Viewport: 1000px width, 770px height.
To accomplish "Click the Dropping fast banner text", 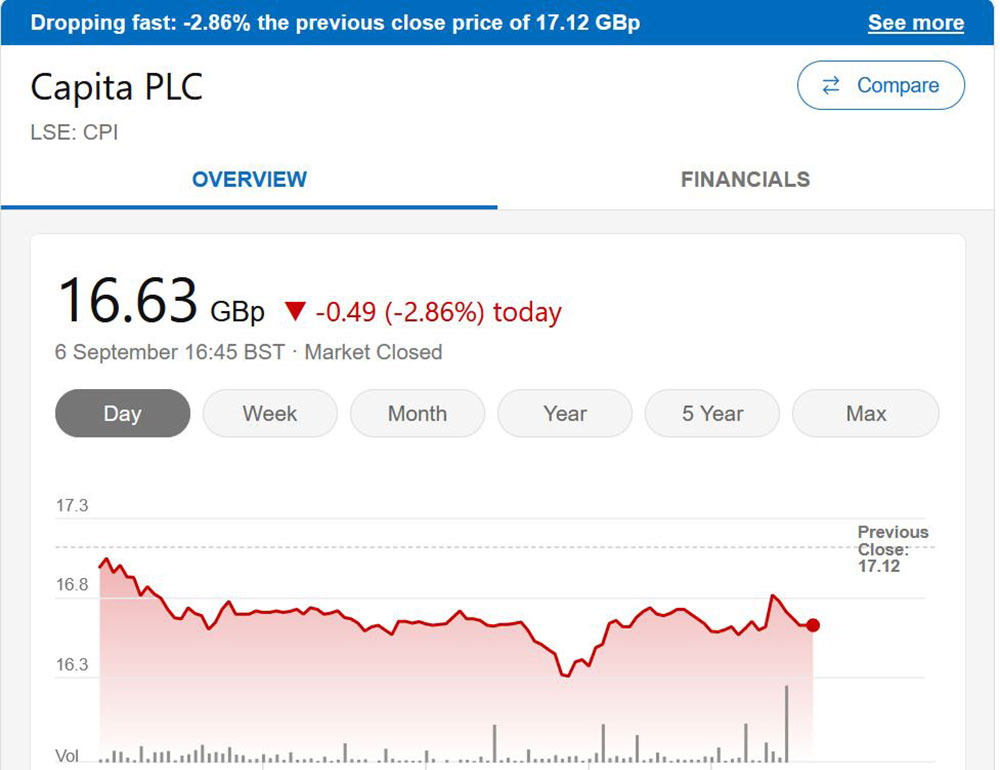I will pyautogui.click(x=335, y=23).
